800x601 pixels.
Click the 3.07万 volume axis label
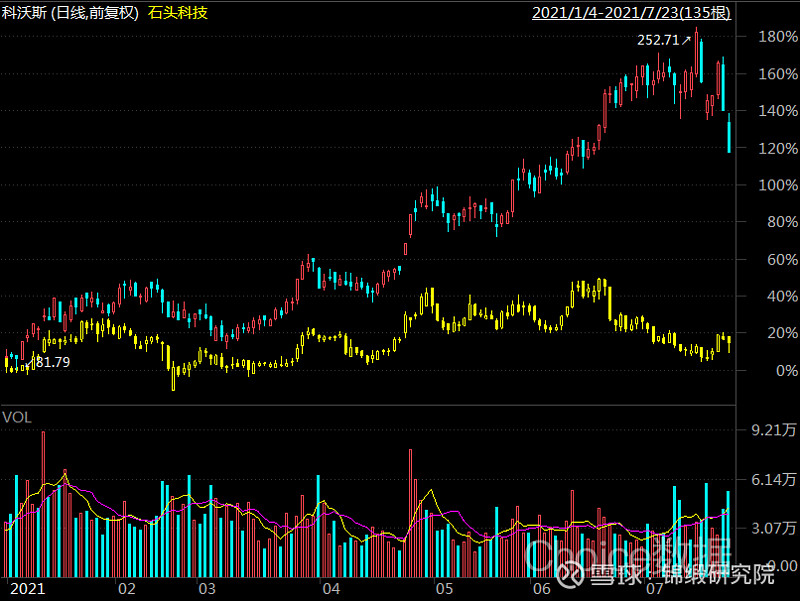(774, 528)
